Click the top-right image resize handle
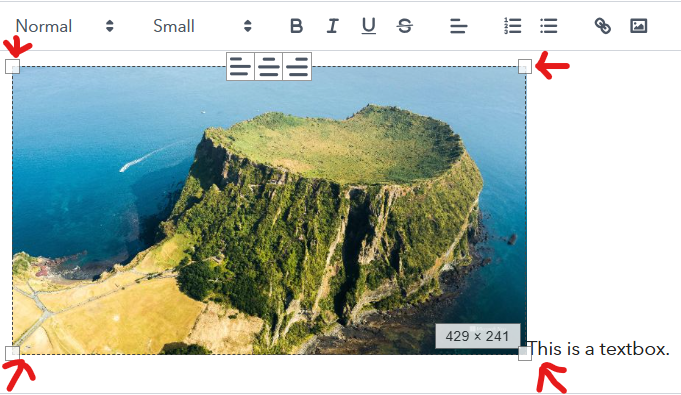 pos(525,66)
